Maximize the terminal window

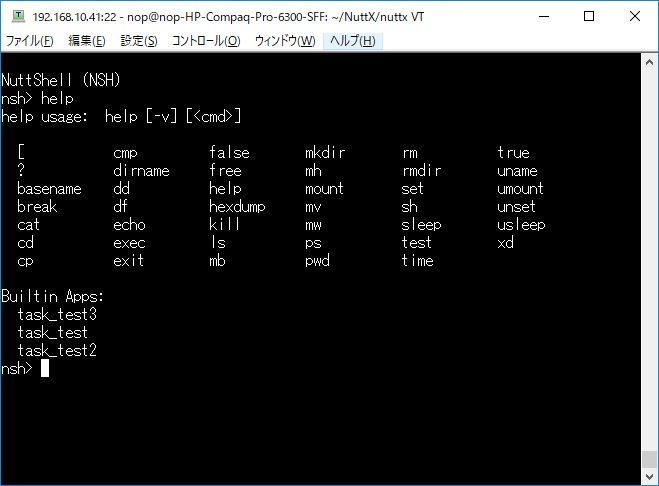[x=589, y=16]
